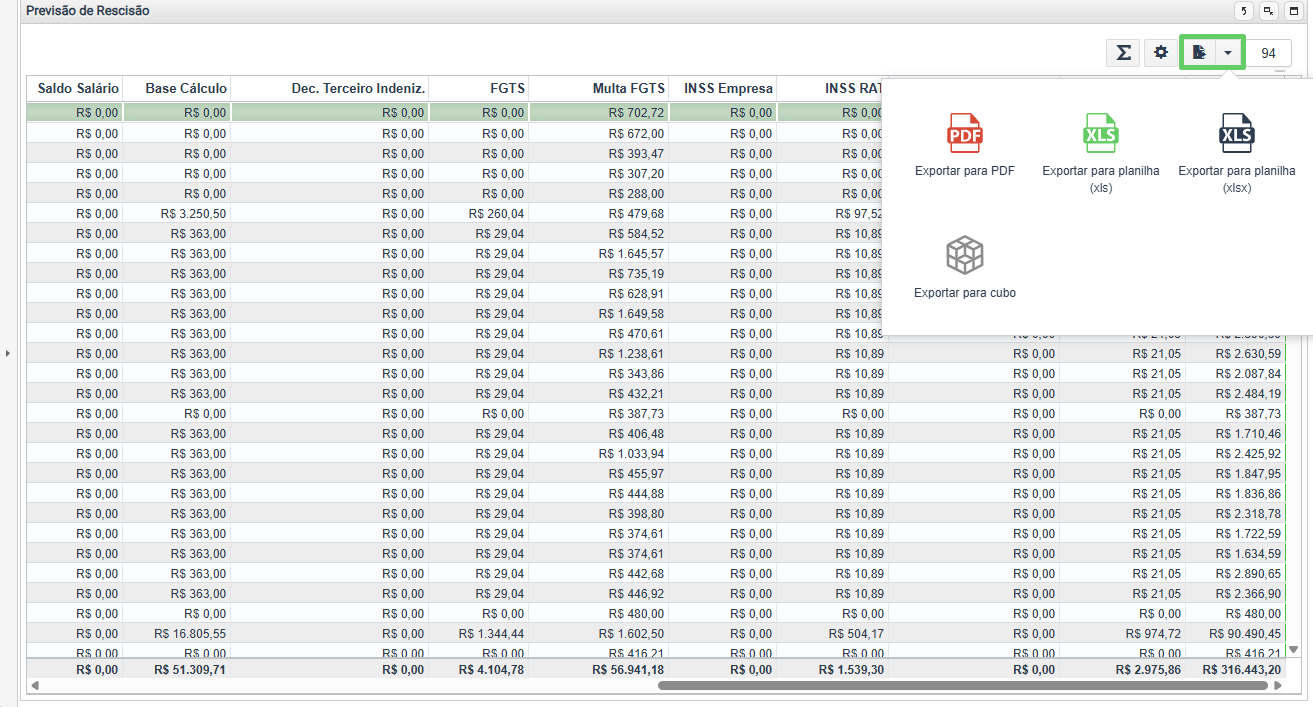This screenshot has width=1313, height=707.
Task: Select the cell R$ 288,00
Action: [599, 193]
